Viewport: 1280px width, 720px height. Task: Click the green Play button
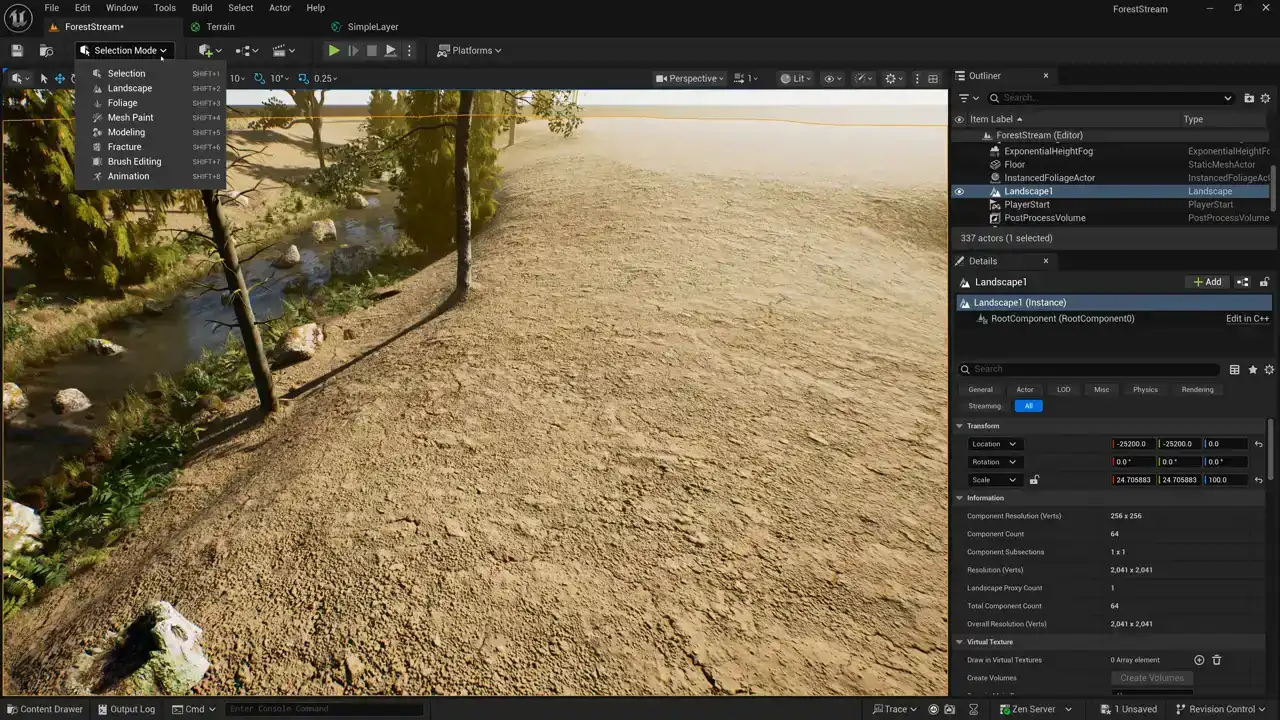tap(334, 51)
